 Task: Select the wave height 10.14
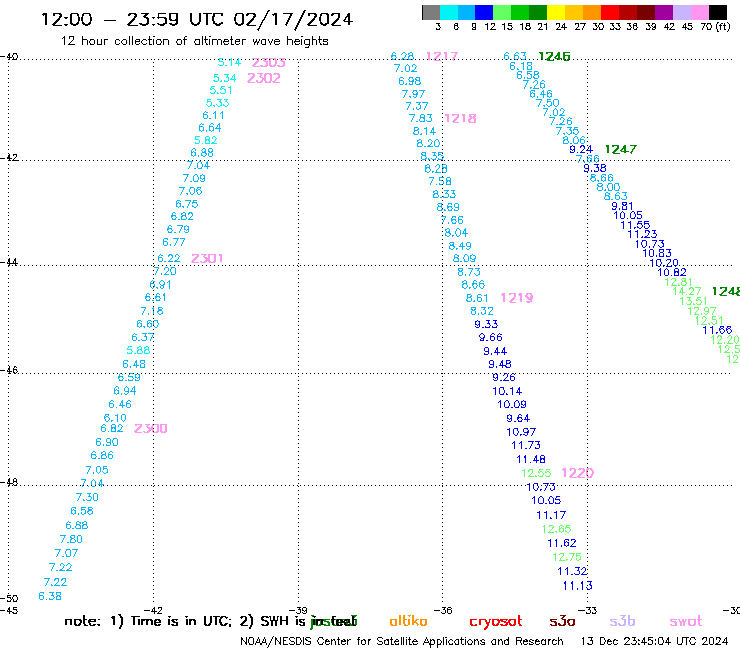pyautogui.click(x=507, y=391)
